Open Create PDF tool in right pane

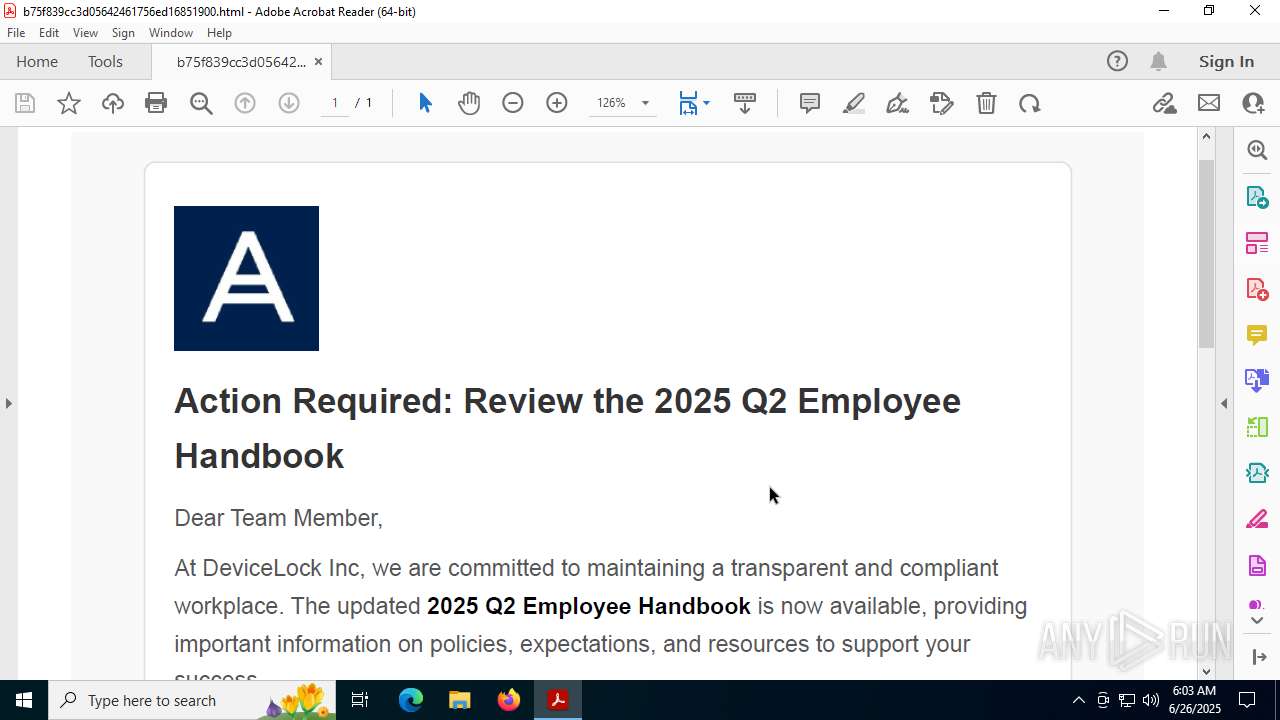coord(1257,288)
